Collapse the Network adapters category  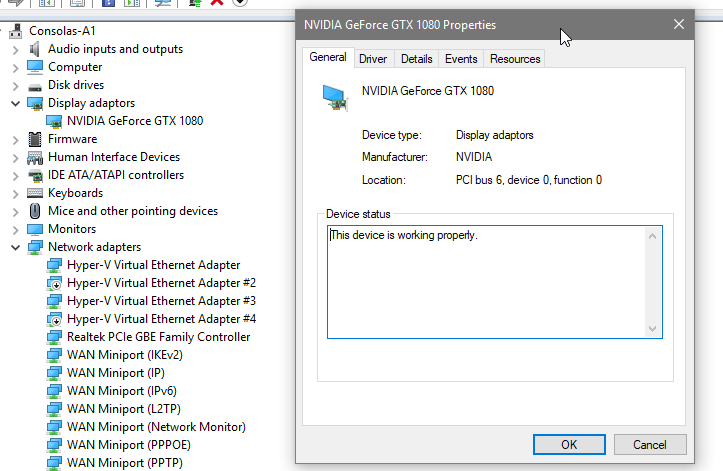[x=16, y=247]
